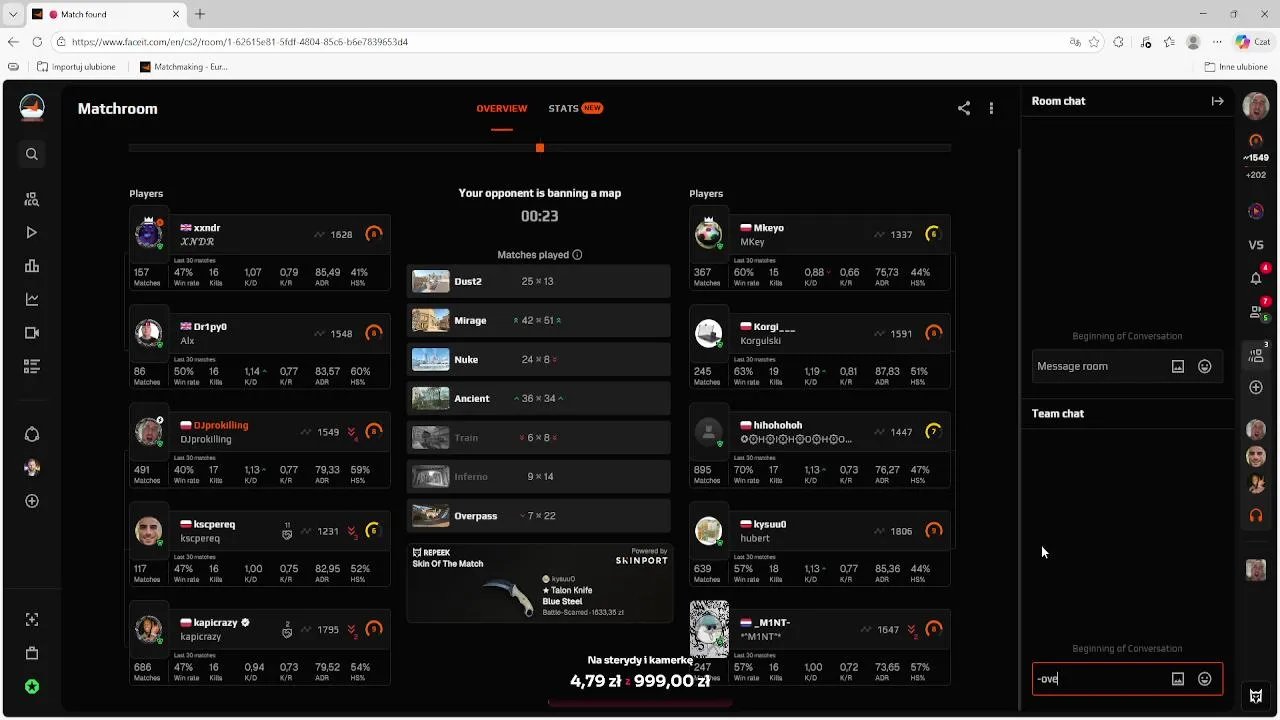Open player xxndr's profile name
Screen dimensions: 1280x720
207,228
